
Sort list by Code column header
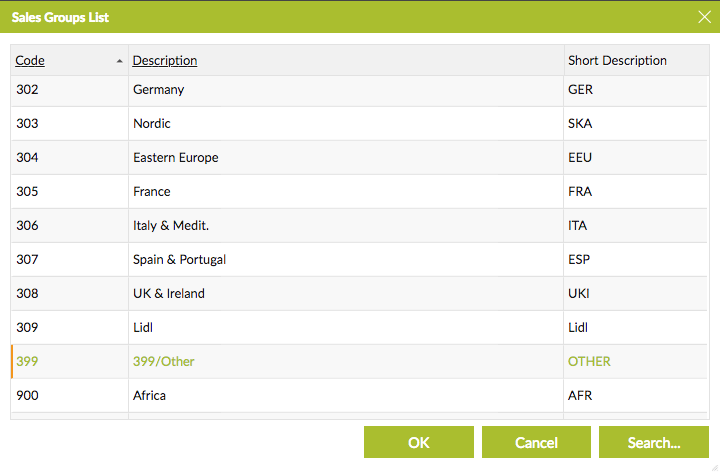coord(30,61)
